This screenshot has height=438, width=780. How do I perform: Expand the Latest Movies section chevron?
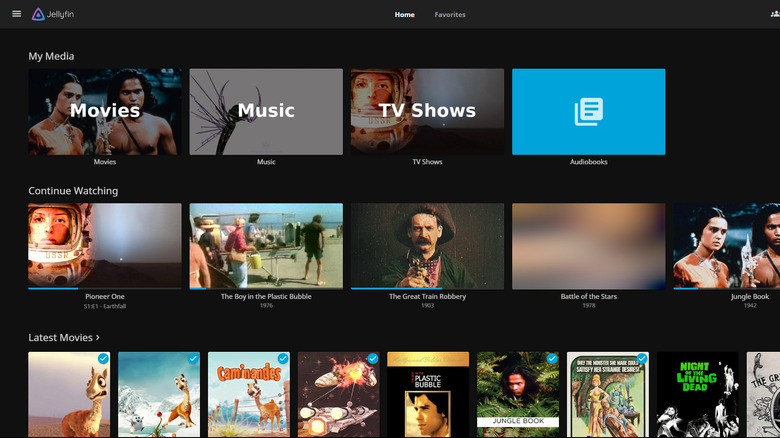pos(98,338)
